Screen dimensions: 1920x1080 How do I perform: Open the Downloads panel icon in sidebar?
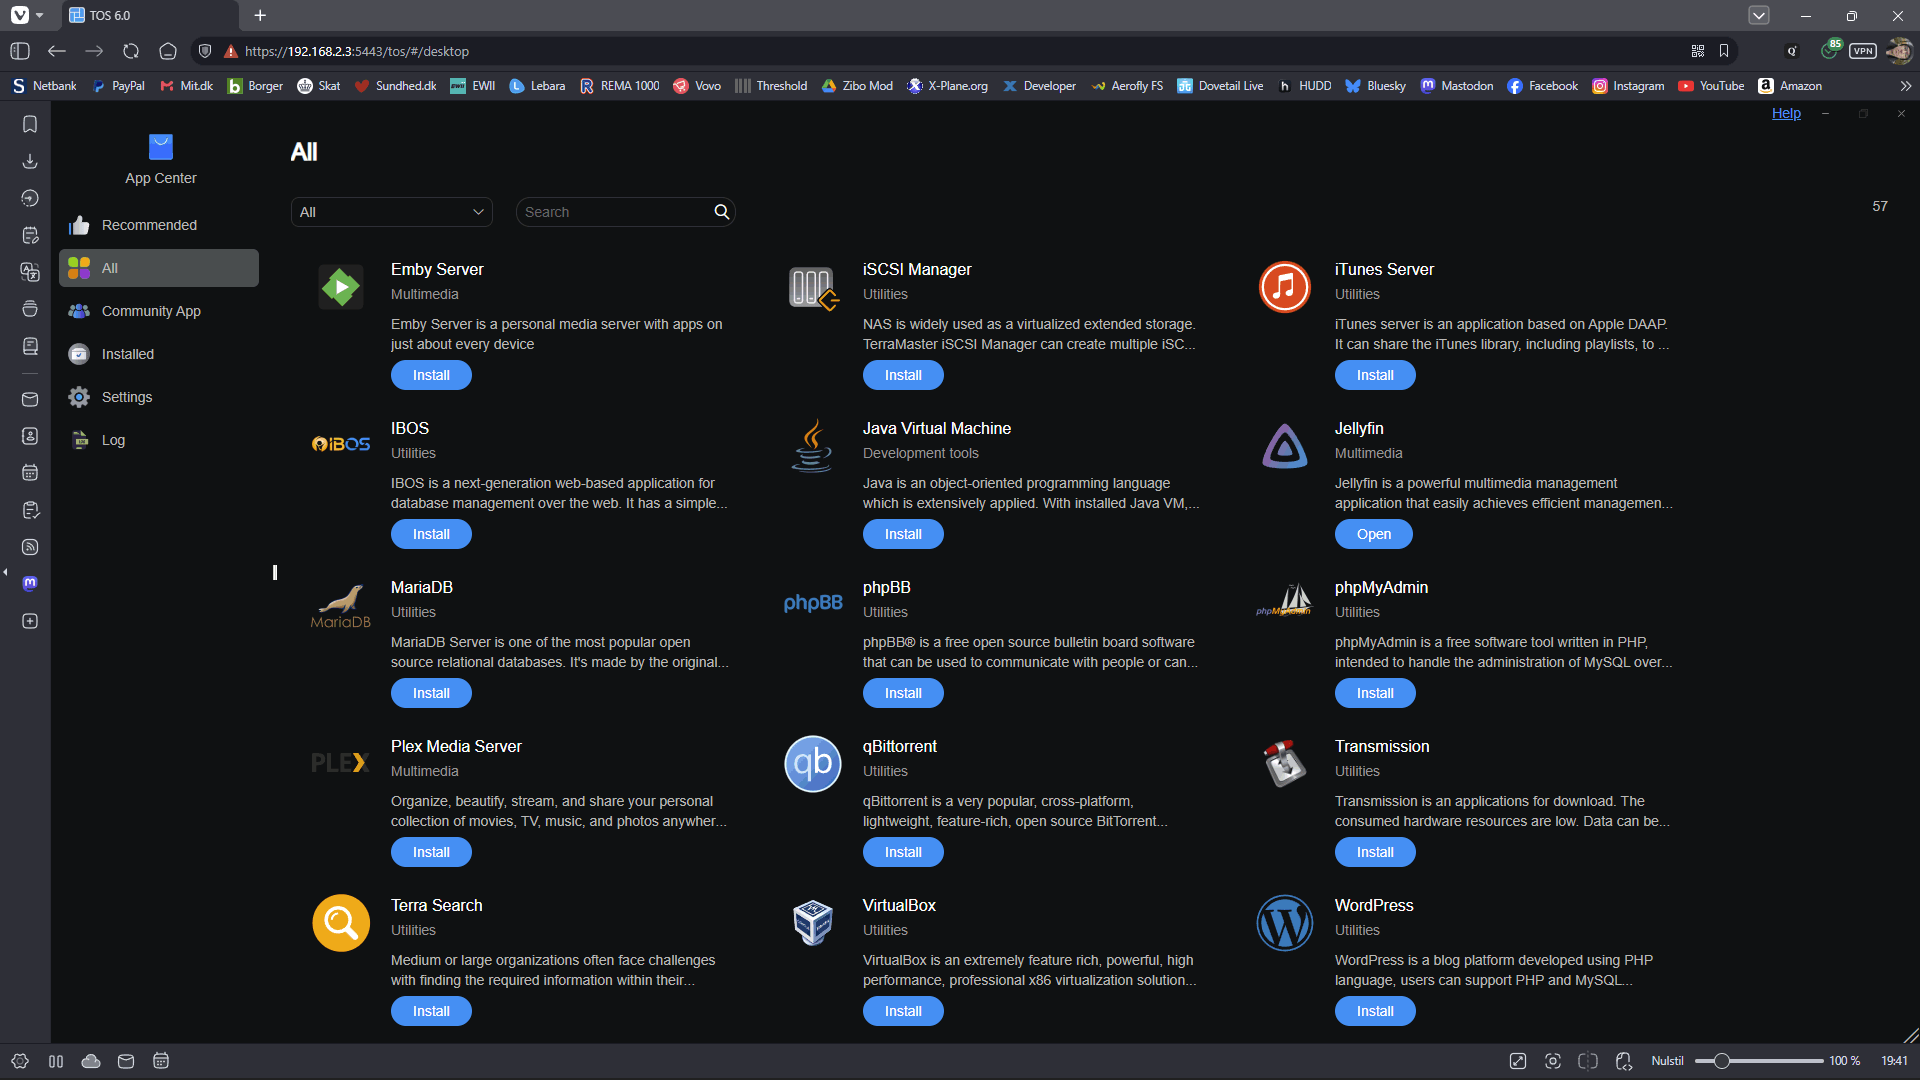(x=30, y=161)
